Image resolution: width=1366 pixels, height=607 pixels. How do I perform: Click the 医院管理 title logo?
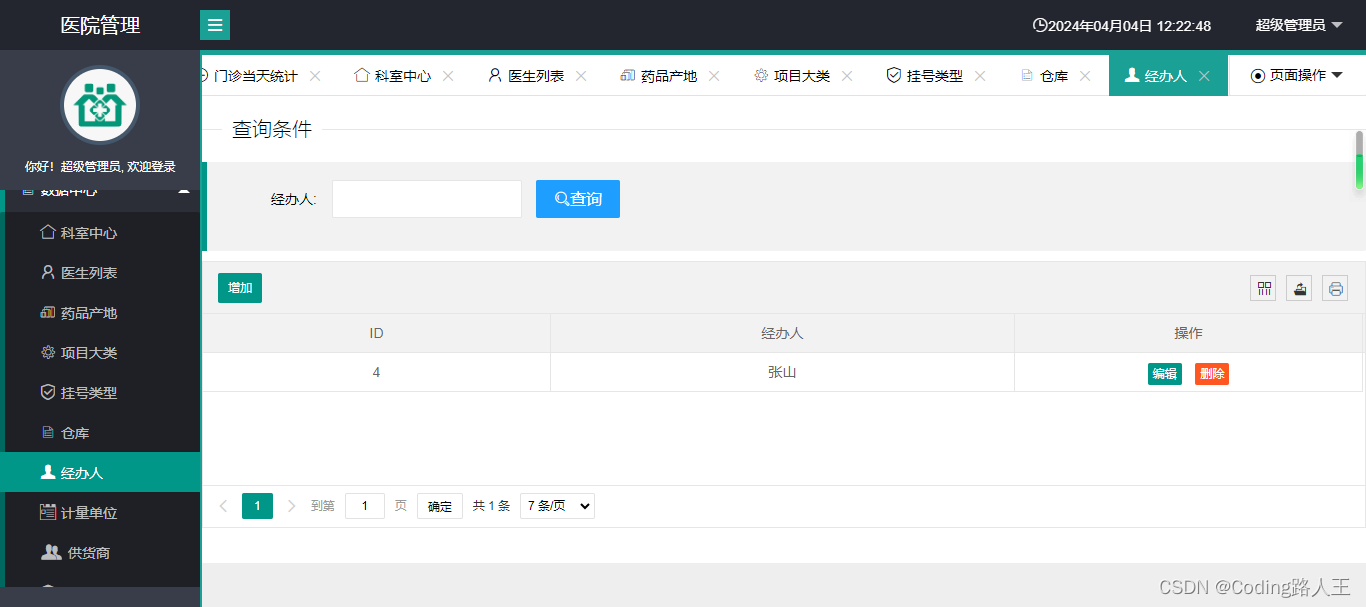click(x=100, y=25)
